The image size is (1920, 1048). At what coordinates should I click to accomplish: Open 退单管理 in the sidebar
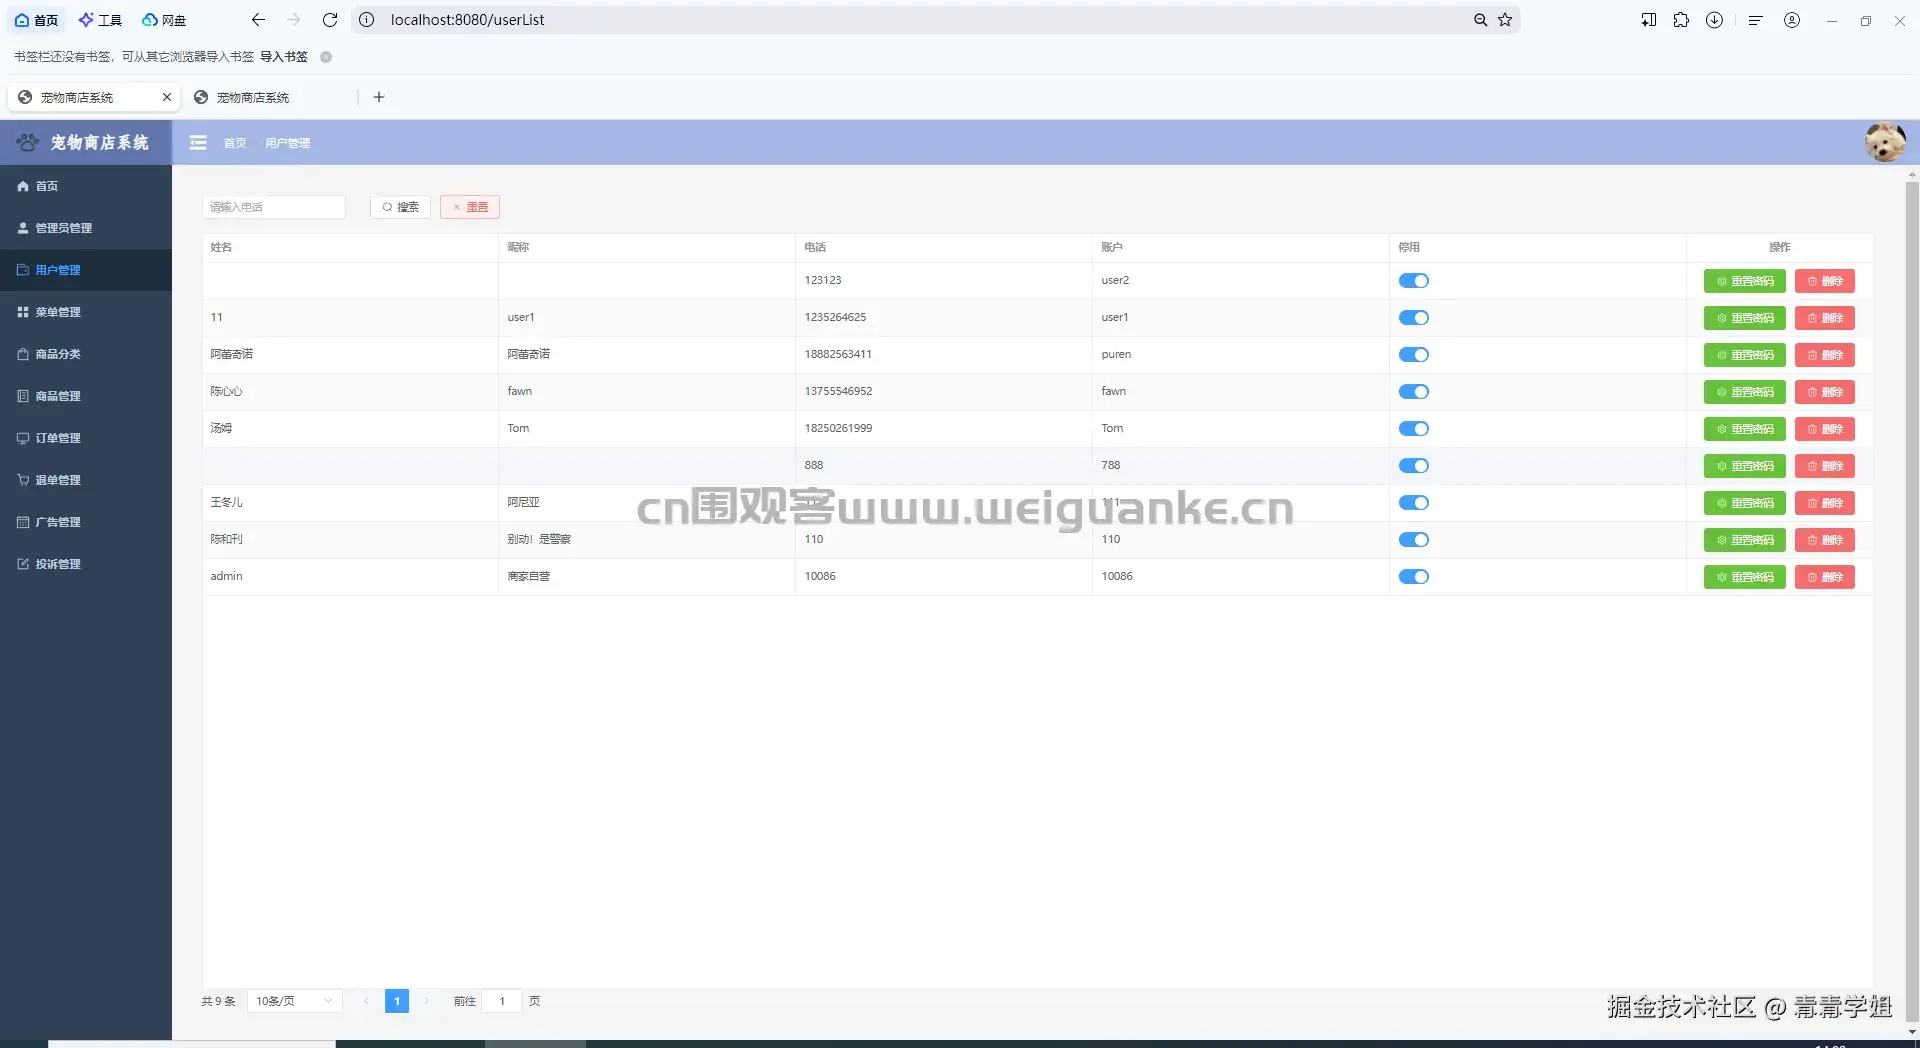(86, 480)
